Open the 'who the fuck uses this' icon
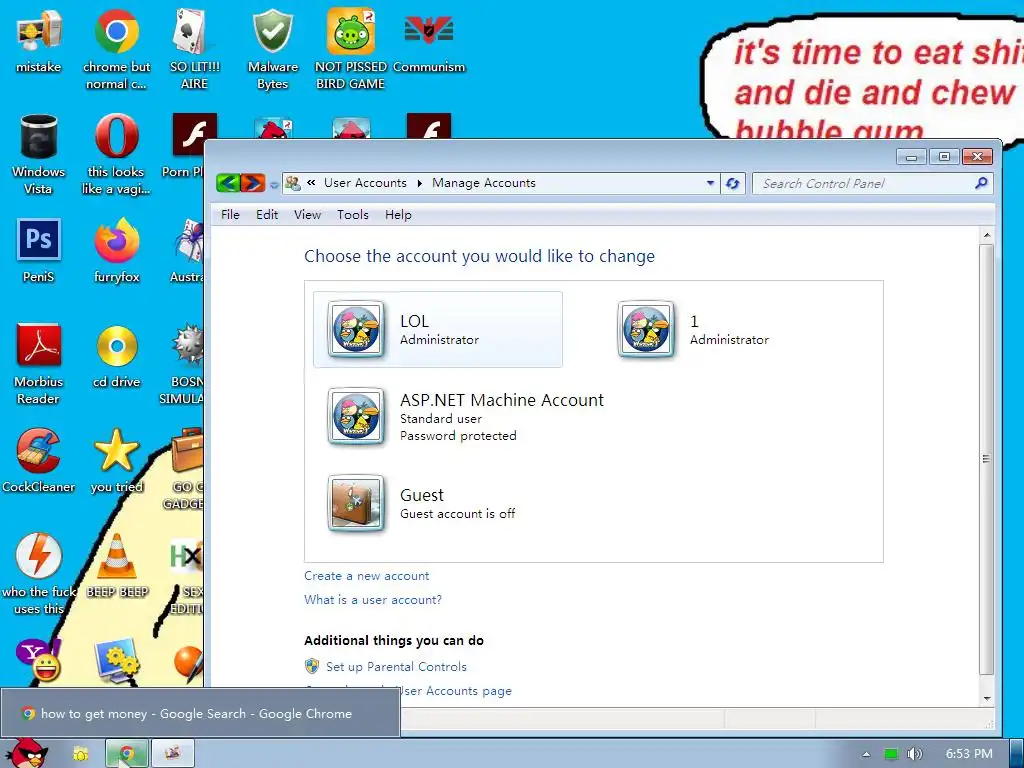The width and height of the screenshot is (1024, 768). click(39, 573)
